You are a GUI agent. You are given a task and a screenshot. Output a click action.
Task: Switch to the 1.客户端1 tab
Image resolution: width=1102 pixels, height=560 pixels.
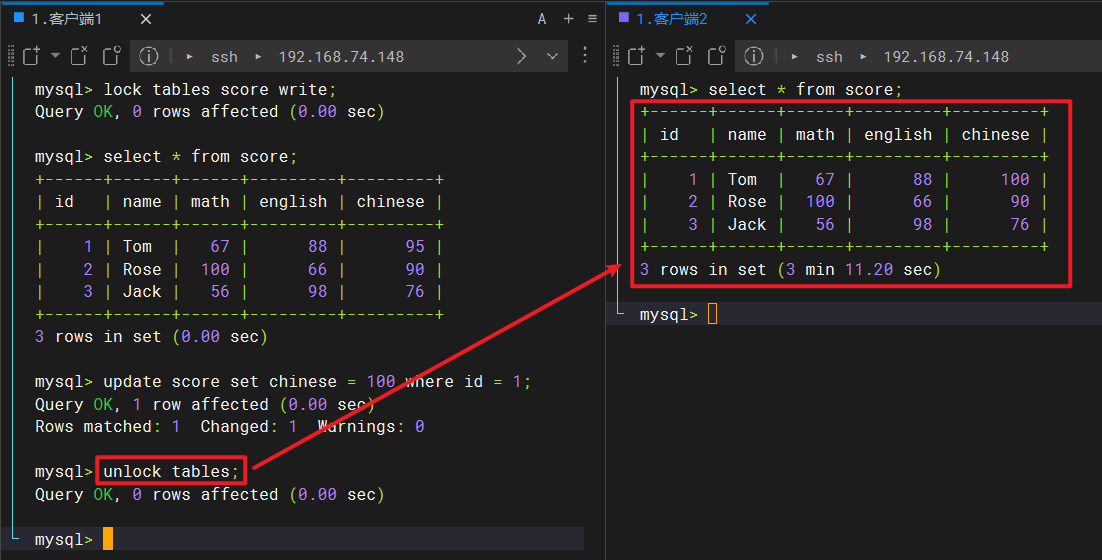[x=67, y=19]
